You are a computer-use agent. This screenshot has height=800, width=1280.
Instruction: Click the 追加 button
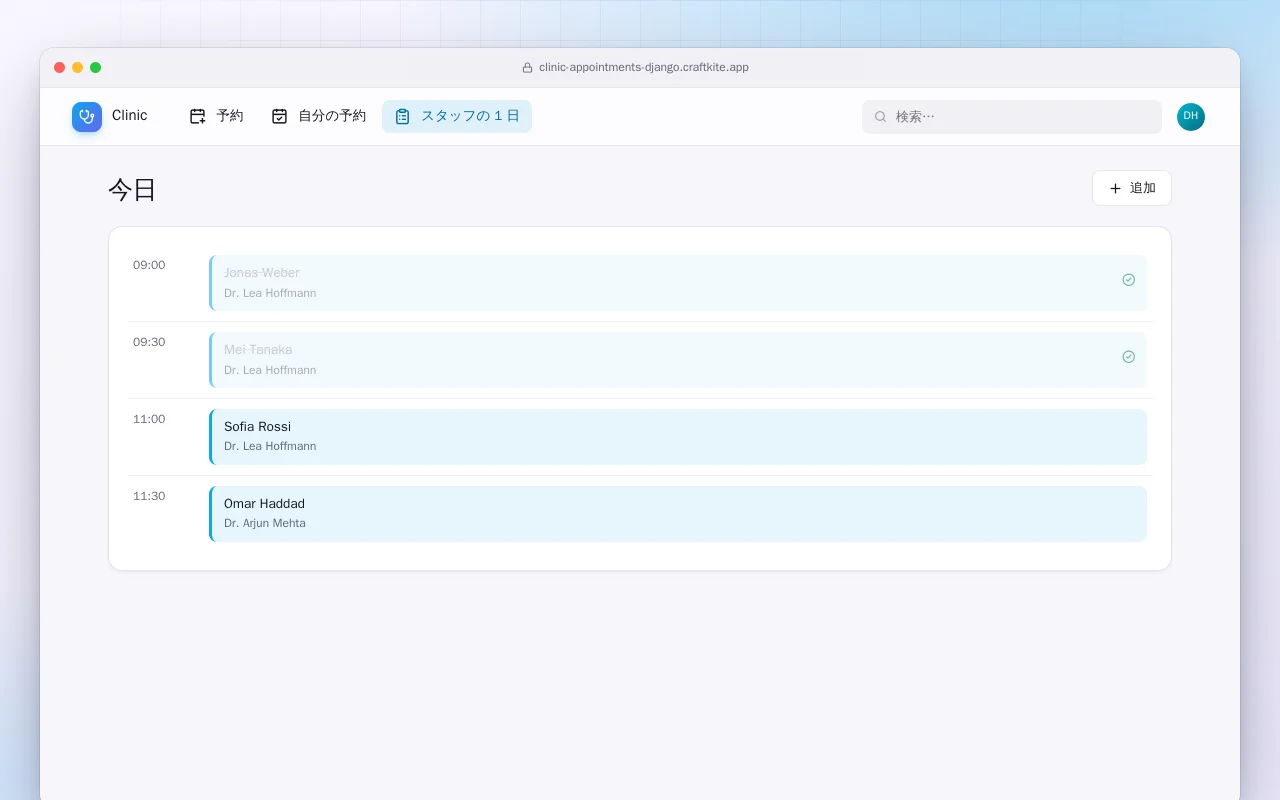coord(1132,188)
